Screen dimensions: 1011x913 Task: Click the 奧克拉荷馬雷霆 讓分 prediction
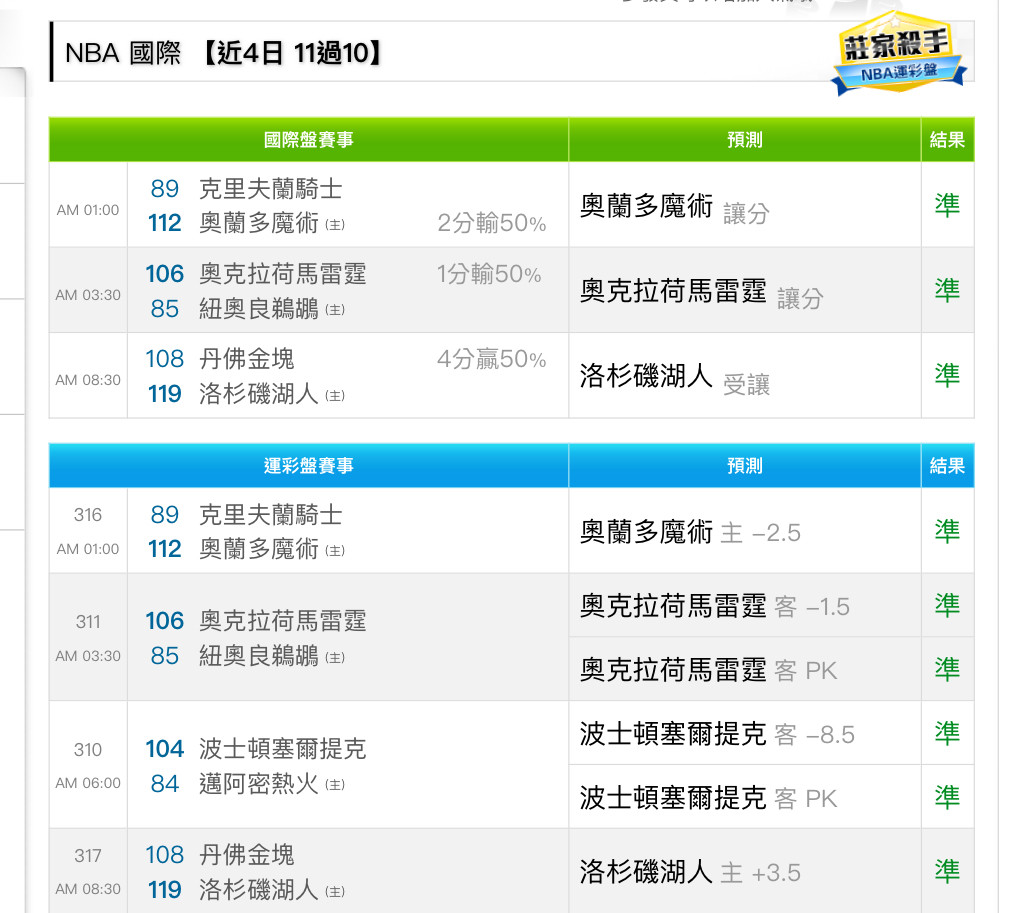[702, 292]
